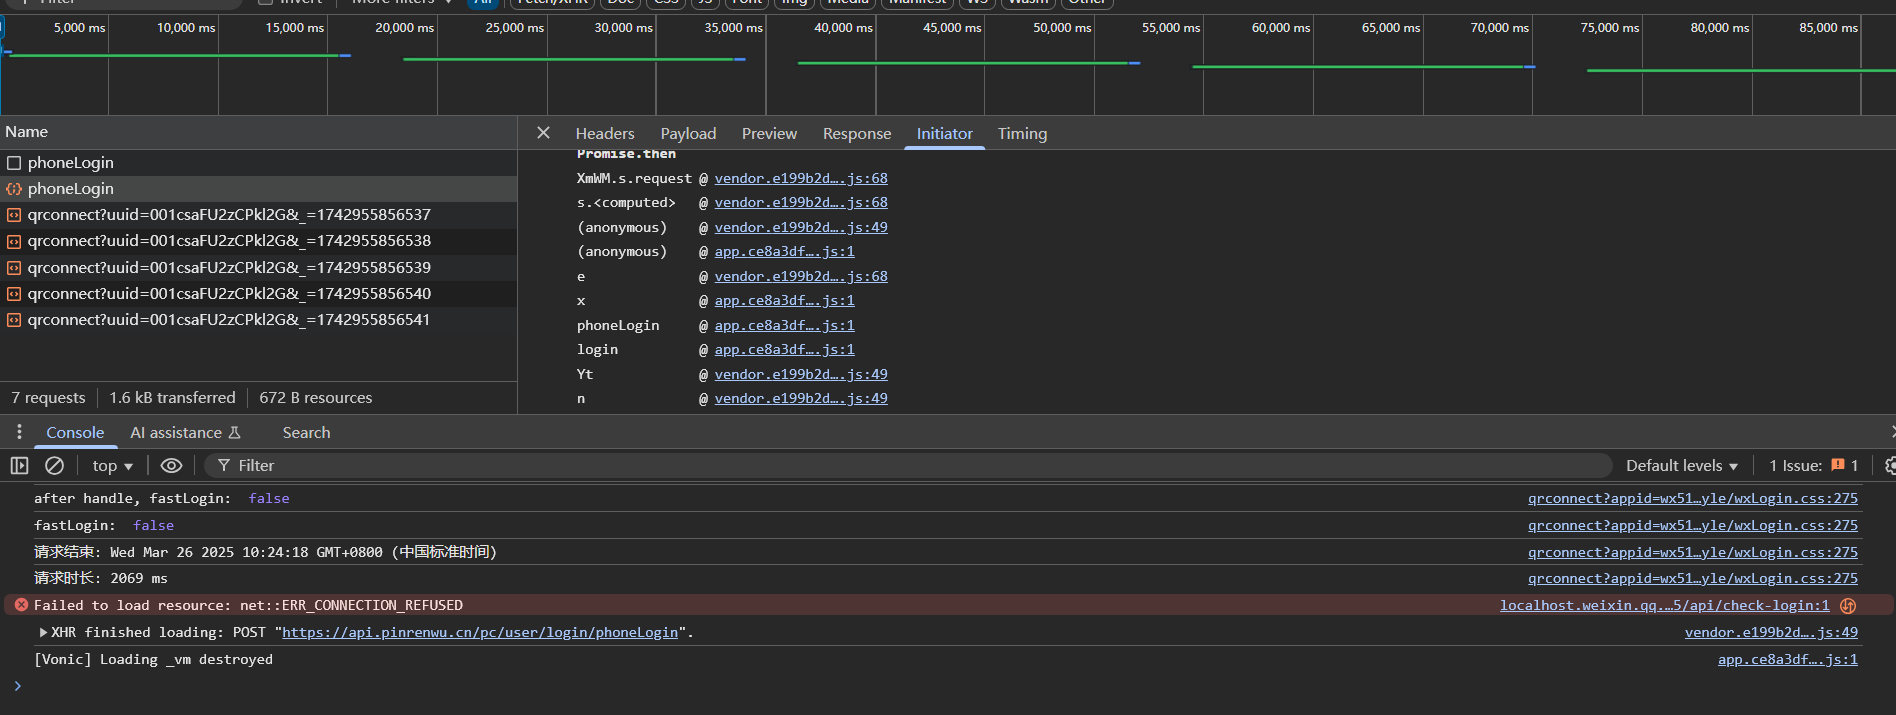
Task: Click the live expression eye icon
Action: 171,466
